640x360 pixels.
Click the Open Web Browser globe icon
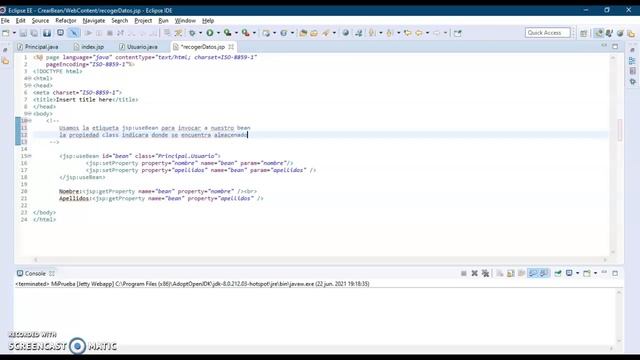pos(345,33)
